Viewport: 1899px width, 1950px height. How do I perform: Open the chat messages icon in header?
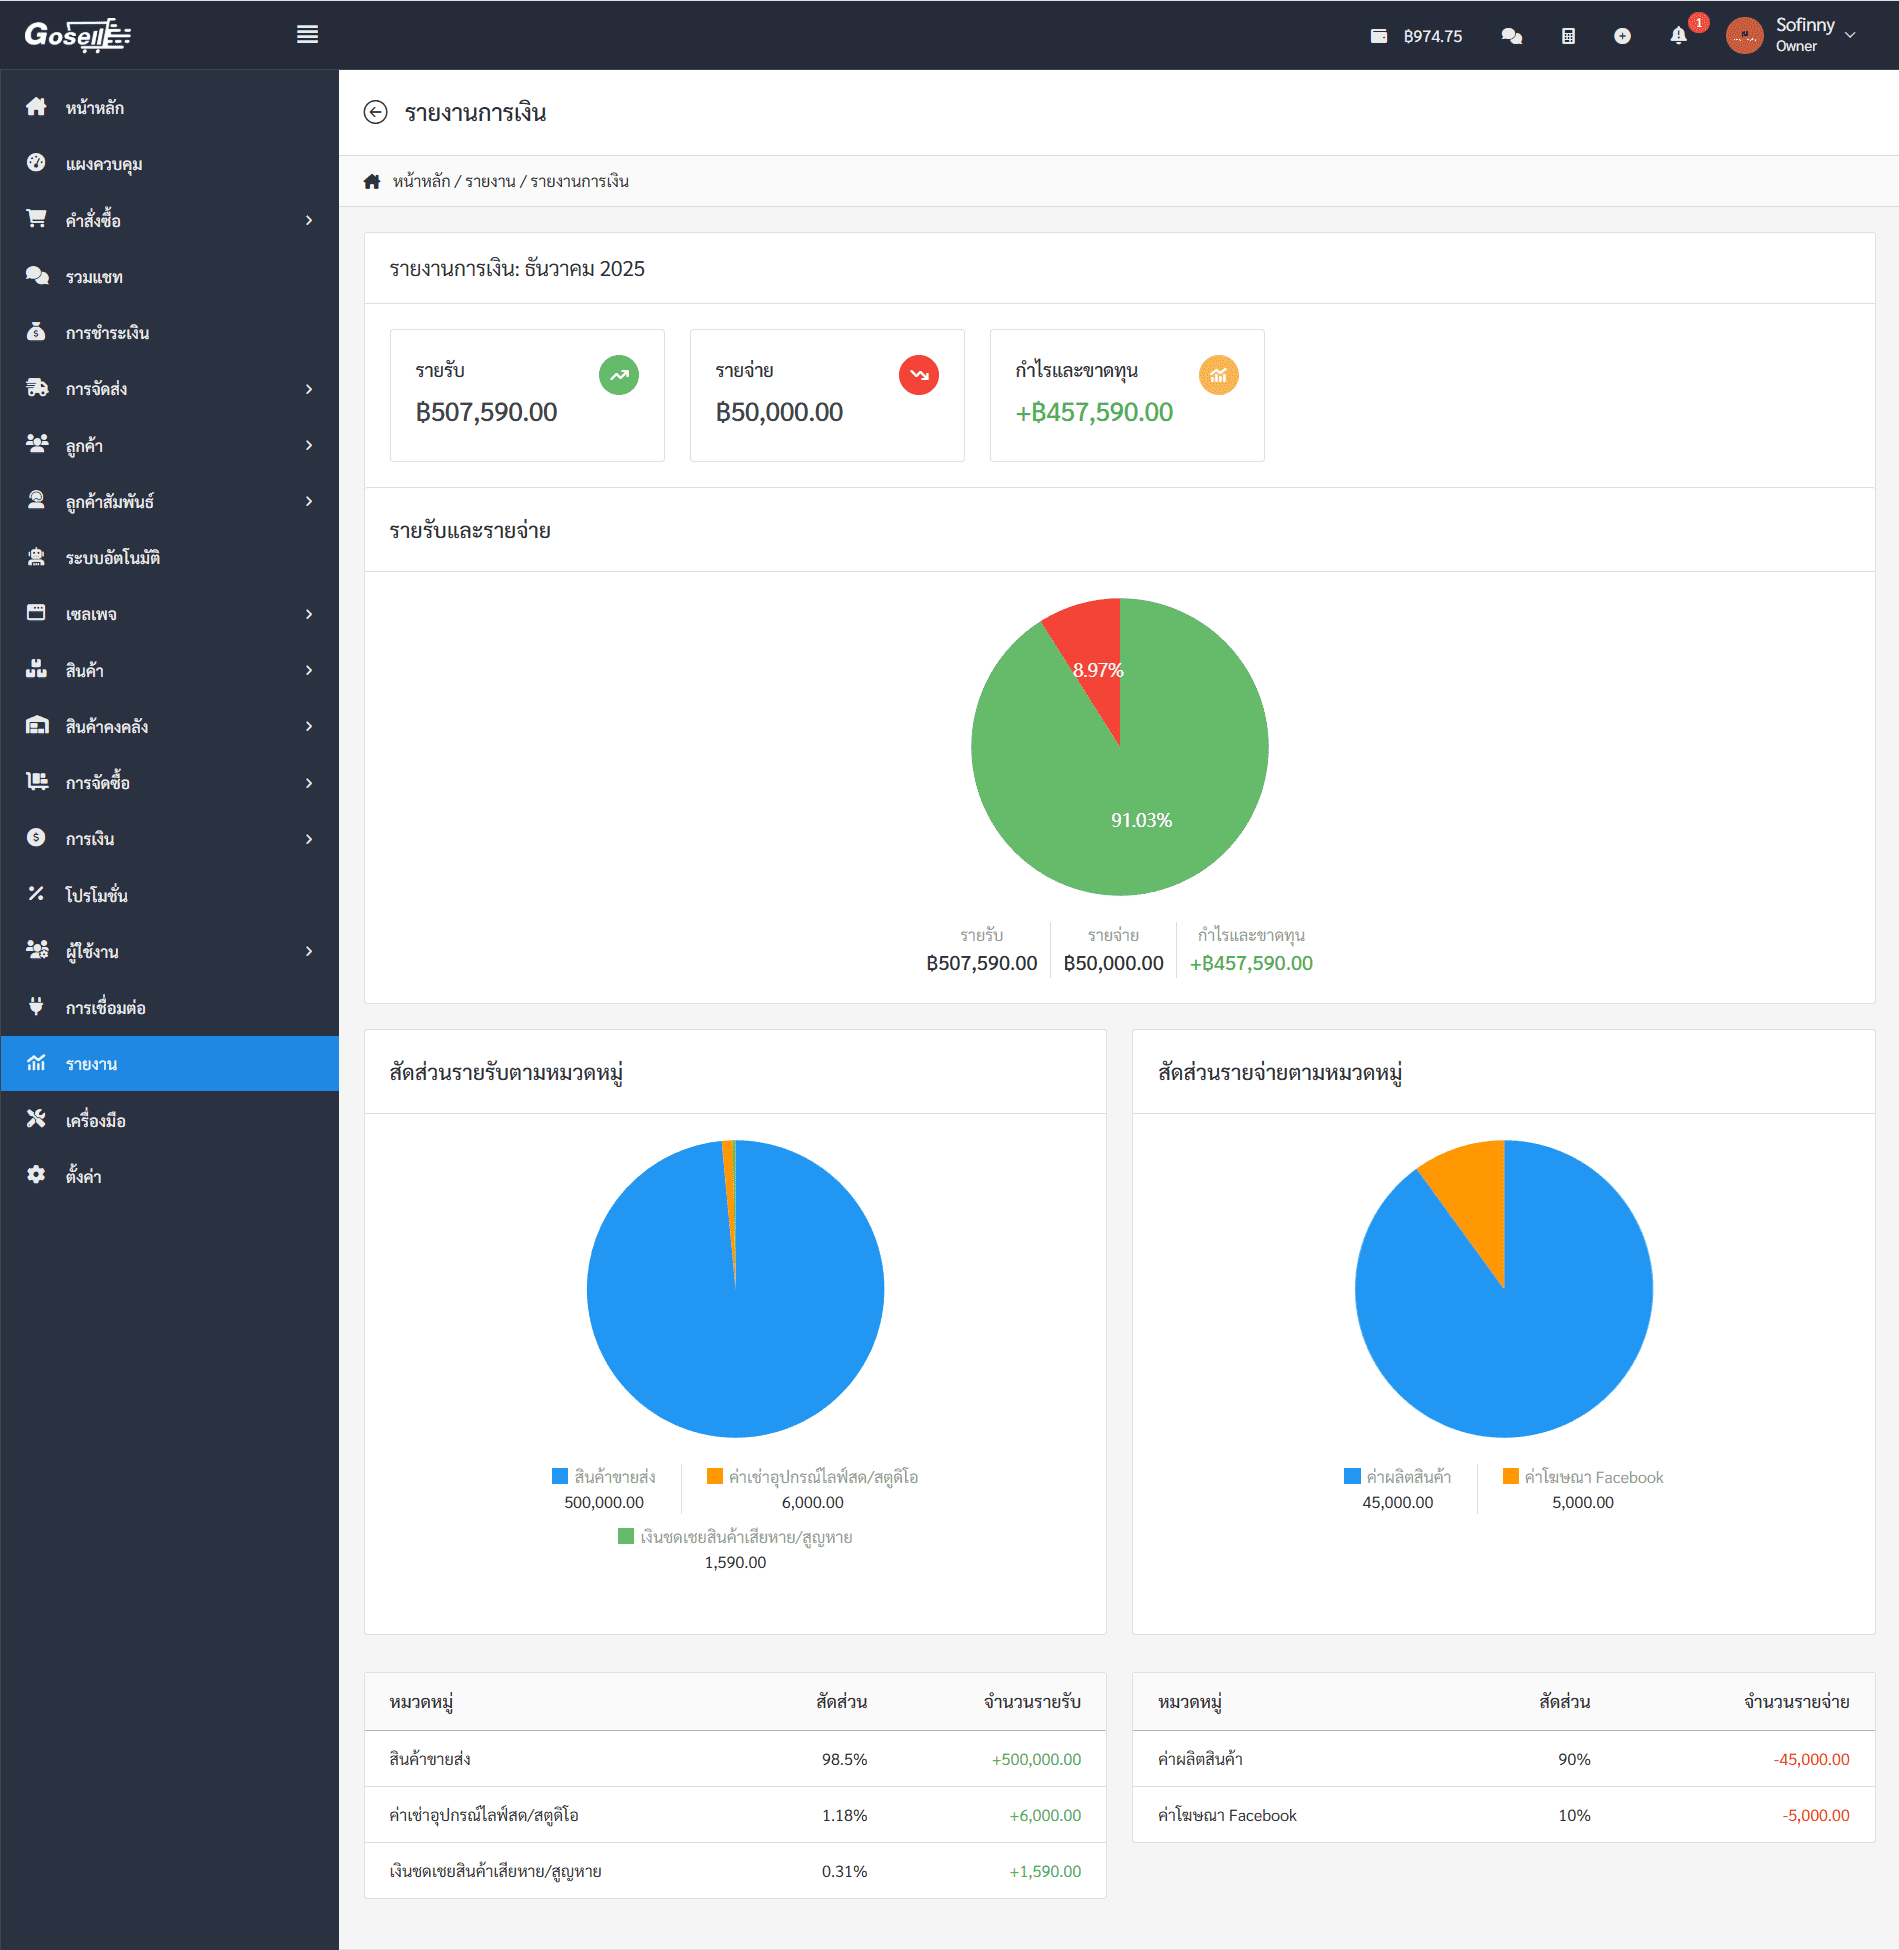click(x=1511, y=36)
